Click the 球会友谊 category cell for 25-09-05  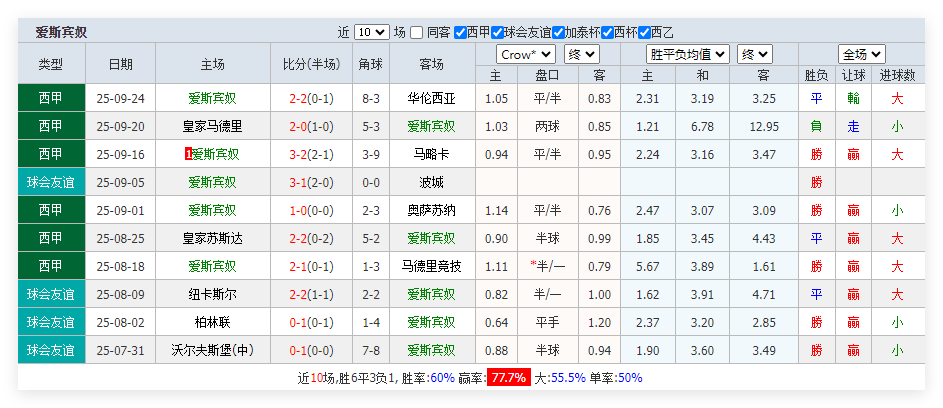(x=50, y=182)
